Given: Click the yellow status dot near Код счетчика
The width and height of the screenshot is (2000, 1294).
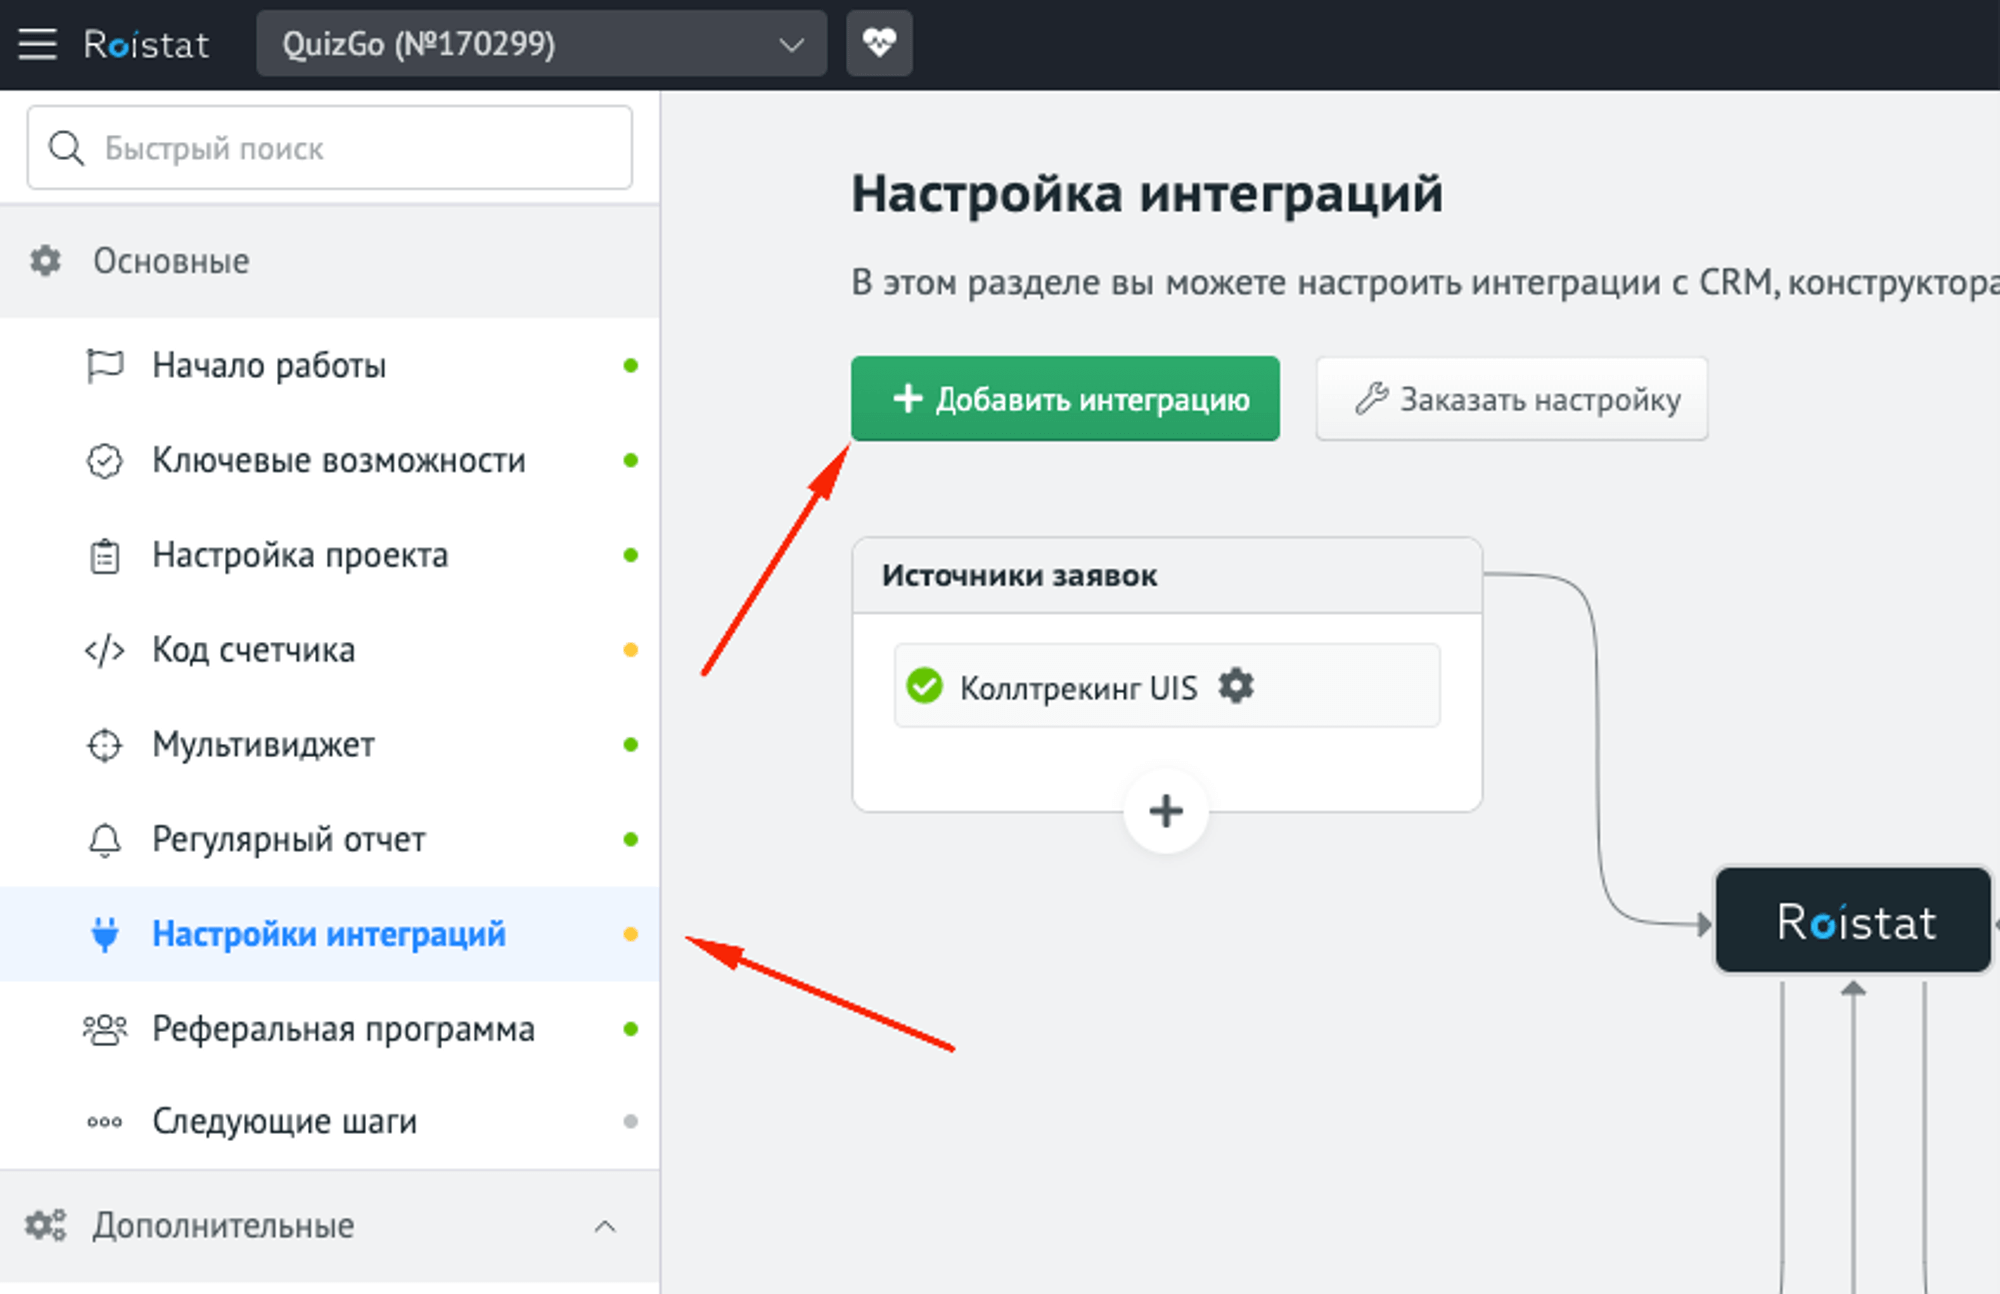Looking at the screenshot, I should (x=630, y=649).
